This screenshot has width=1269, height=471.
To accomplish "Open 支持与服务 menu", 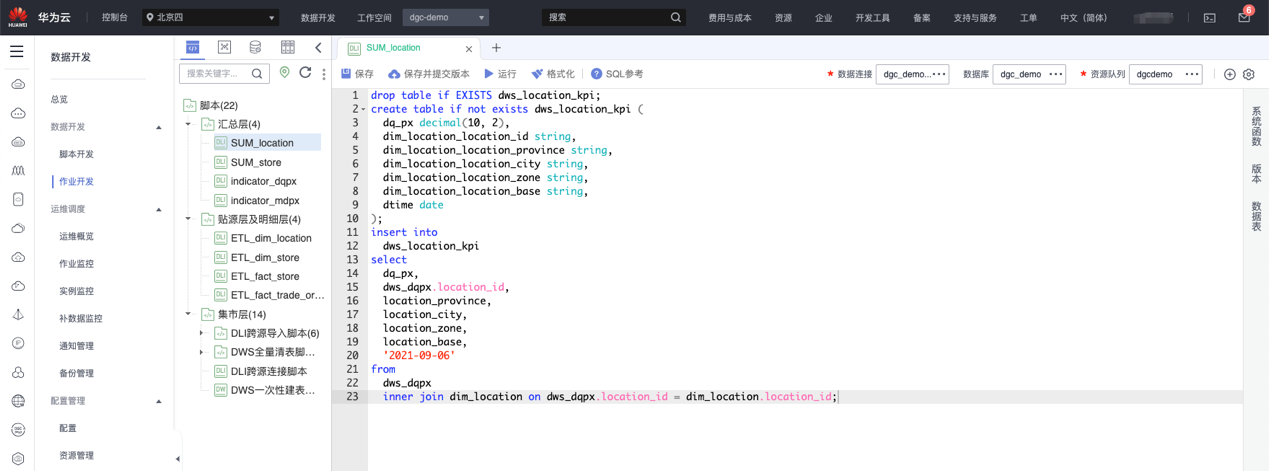I will (x=975, y=17).
